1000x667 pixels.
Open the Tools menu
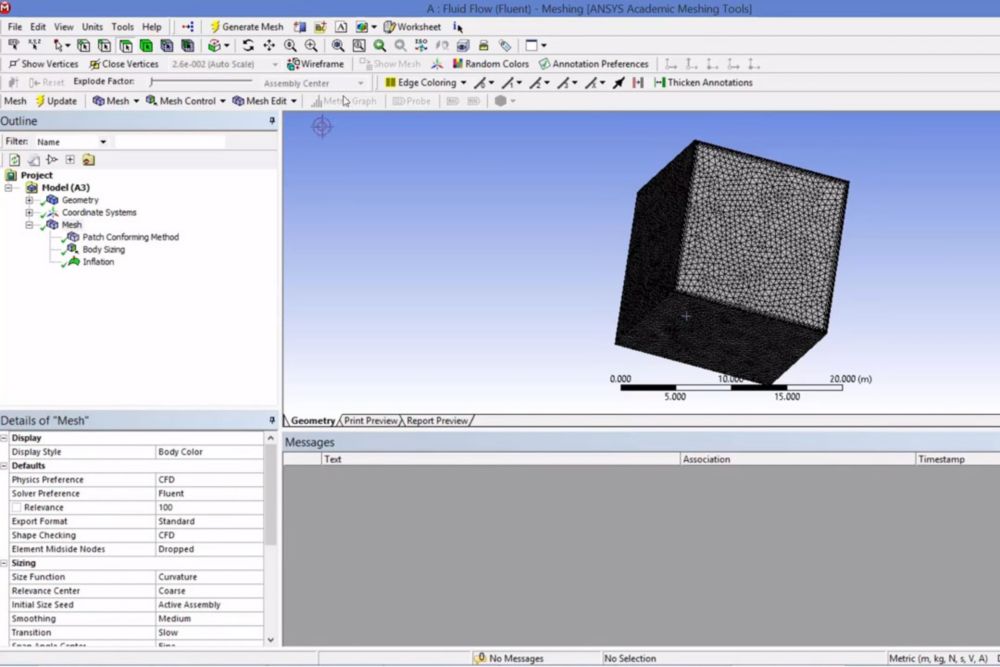point(122,27)
